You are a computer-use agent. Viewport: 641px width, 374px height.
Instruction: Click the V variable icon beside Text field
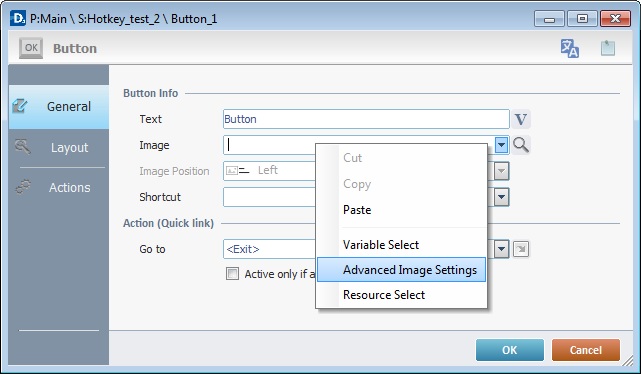[x=521, y=119]
